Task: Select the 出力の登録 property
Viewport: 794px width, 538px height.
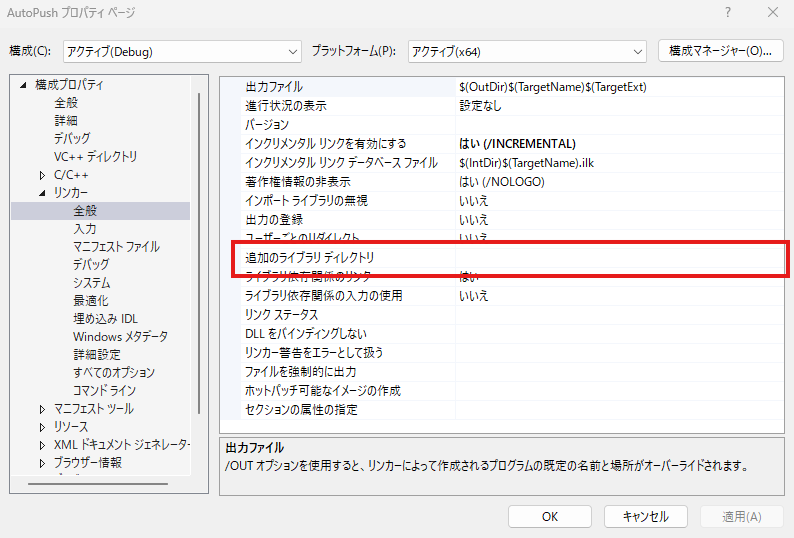Action: pos(274,220)
